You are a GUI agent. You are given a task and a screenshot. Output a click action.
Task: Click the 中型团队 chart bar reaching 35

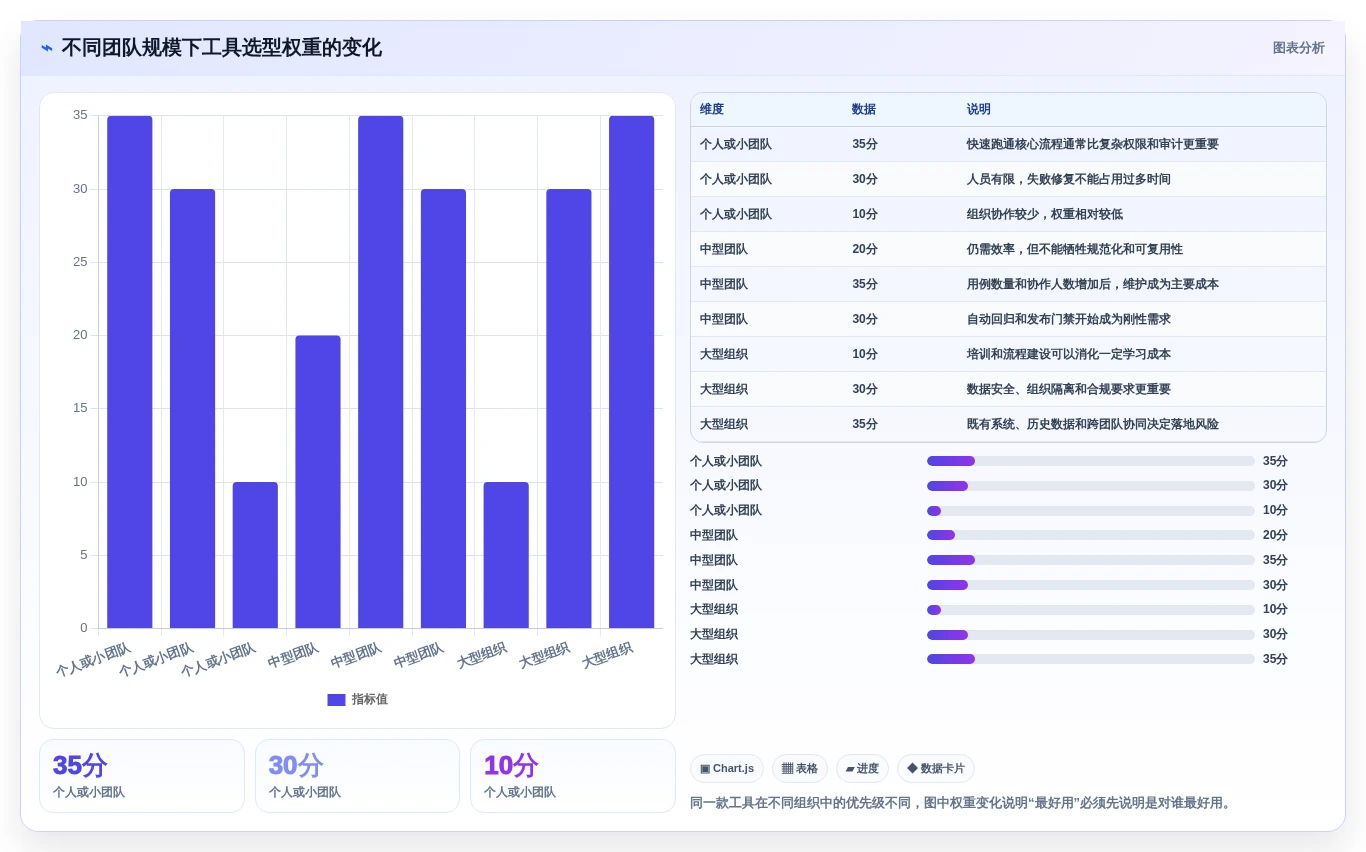click(x=381, y=372)
